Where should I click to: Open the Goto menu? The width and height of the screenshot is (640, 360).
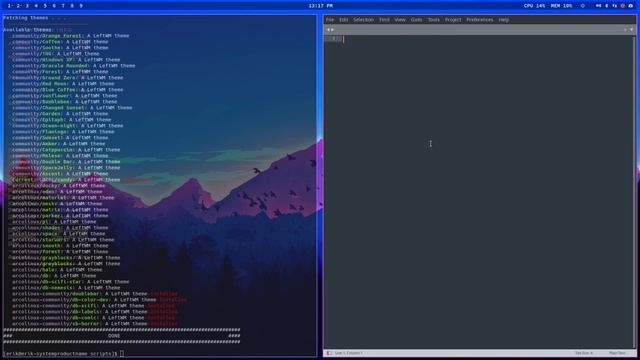(x=416, y=20)
